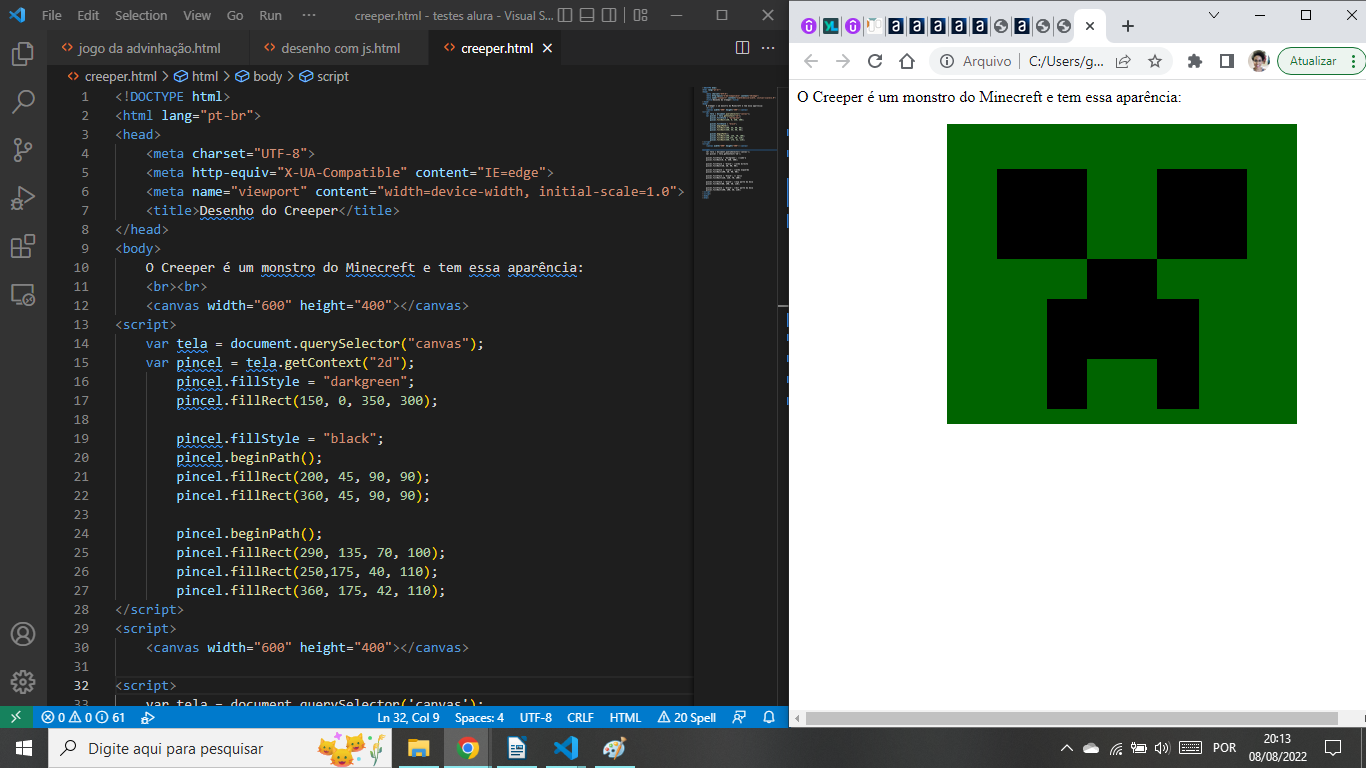Open the Manage gear menu

[x=23, y=683]
